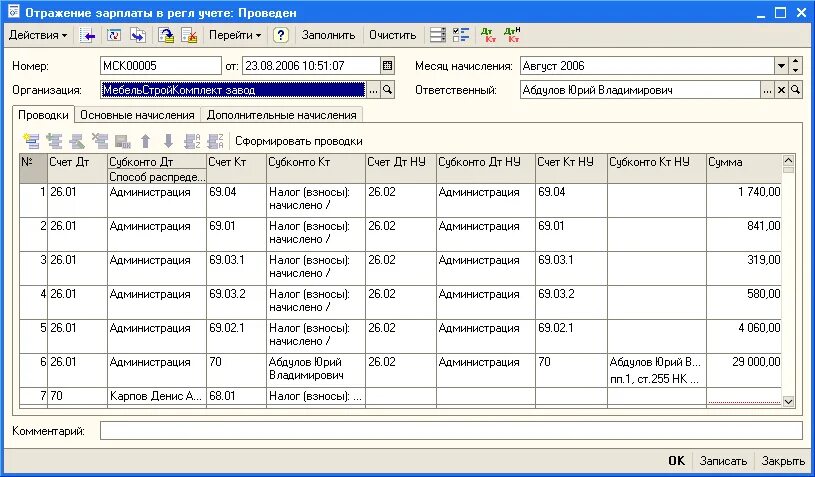The height and width of the screenshot is (477, 815).
Task: Click the table scrollbar up arrow
Action: pos(788,161)
